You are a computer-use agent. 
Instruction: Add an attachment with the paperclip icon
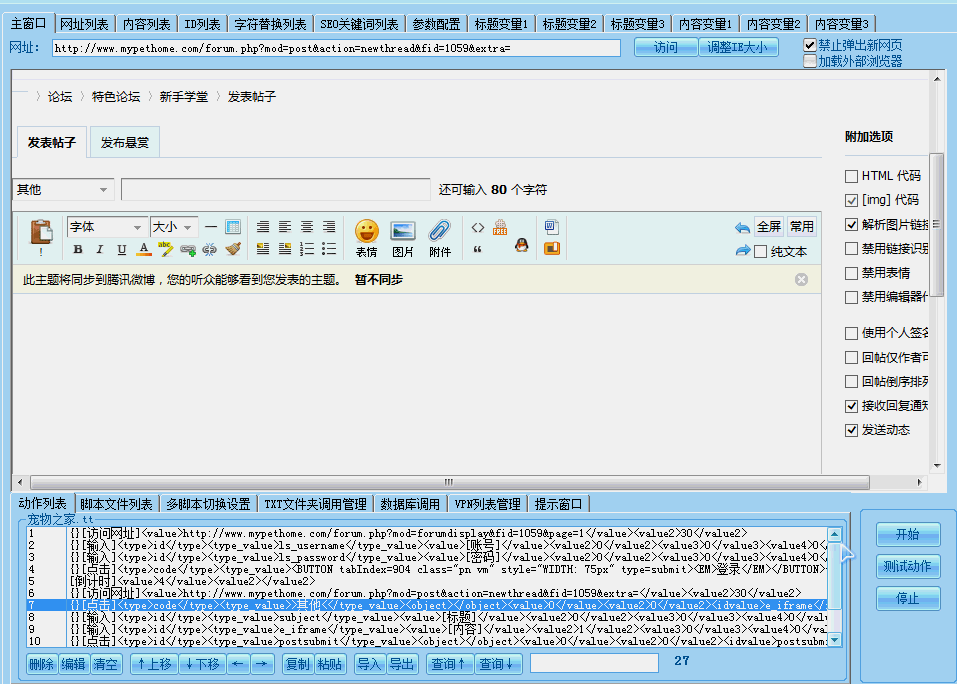tap(439, 232)
